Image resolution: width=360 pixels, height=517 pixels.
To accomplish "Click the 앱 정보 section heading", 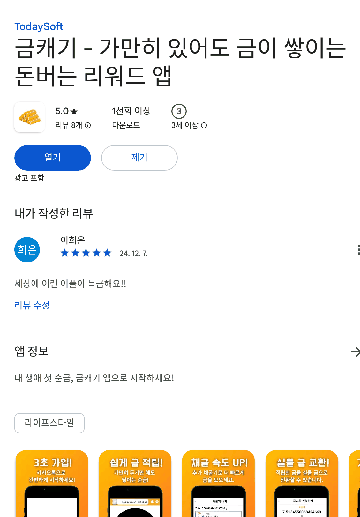I will tap(32, 351).
